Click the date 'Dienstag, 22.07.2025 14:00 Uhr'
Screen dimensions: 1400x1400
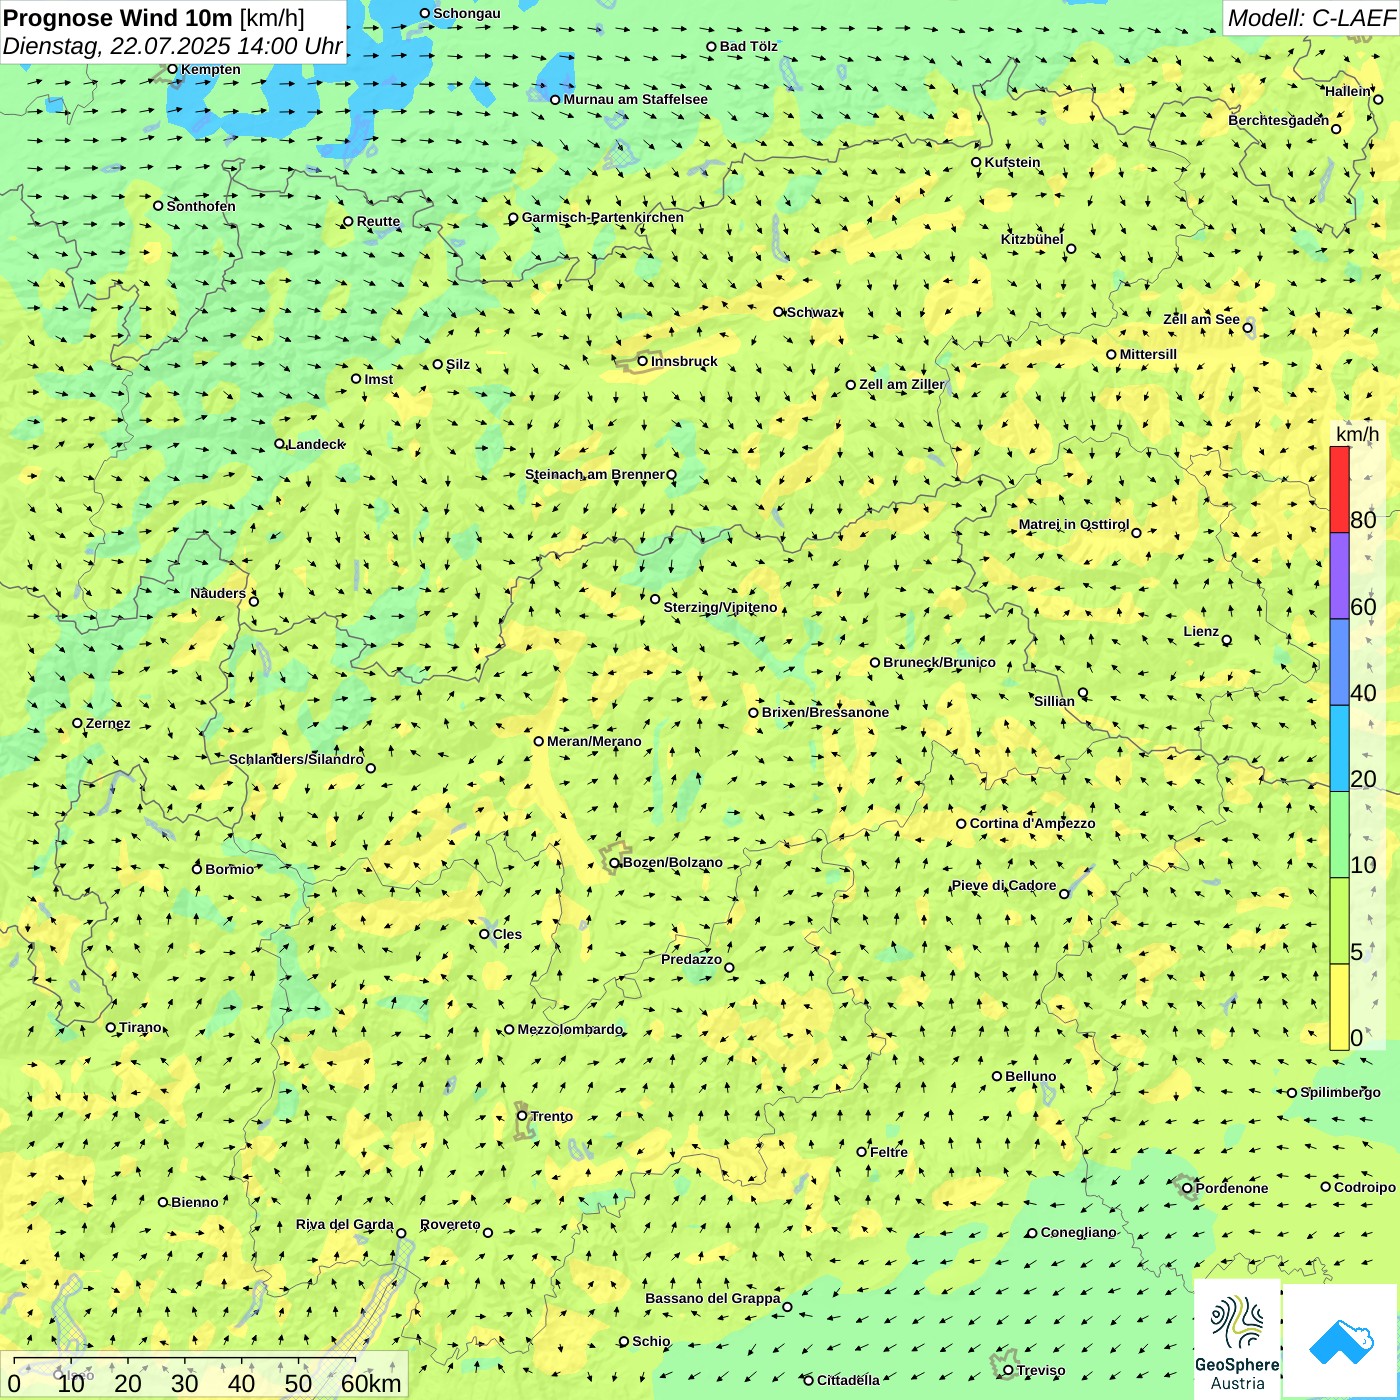coord(173,46)
